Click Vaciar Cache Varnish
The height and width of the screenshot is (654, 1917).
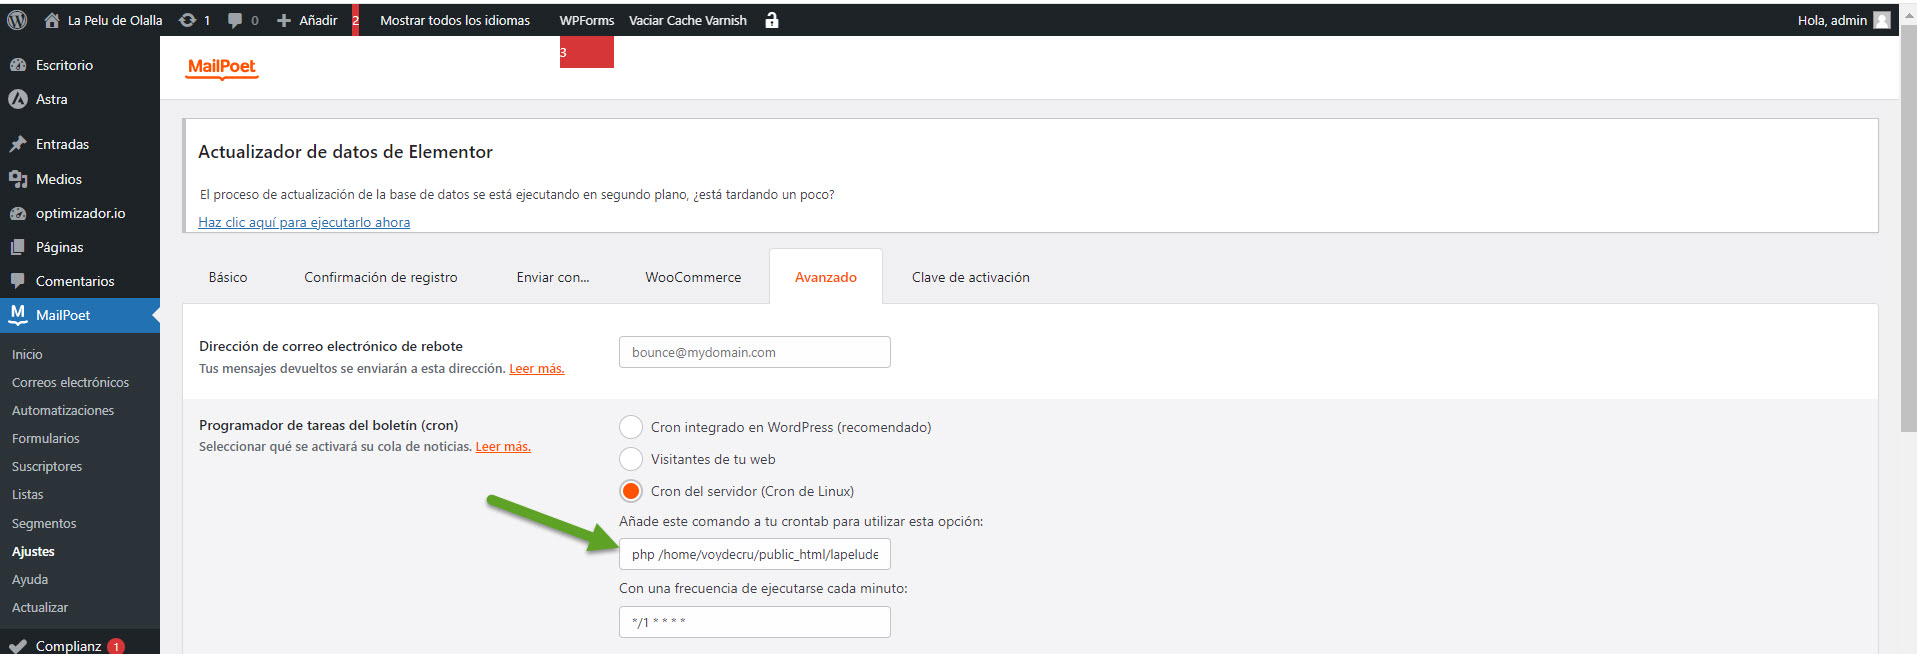(x=688, y=20)
